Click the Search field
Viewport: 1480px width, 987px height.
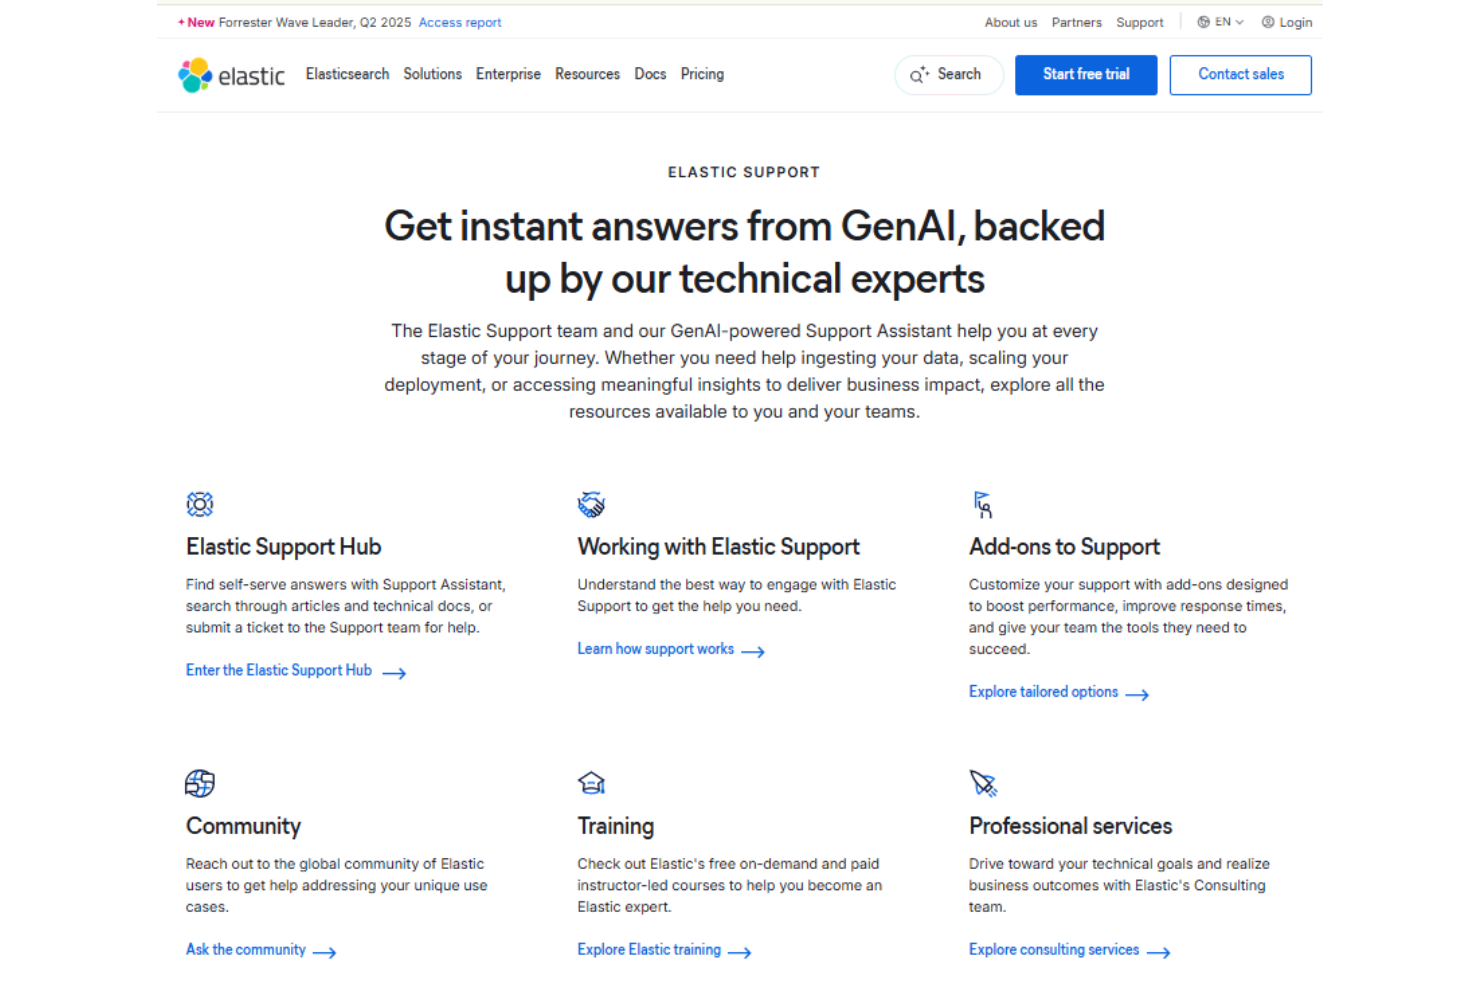949,75
